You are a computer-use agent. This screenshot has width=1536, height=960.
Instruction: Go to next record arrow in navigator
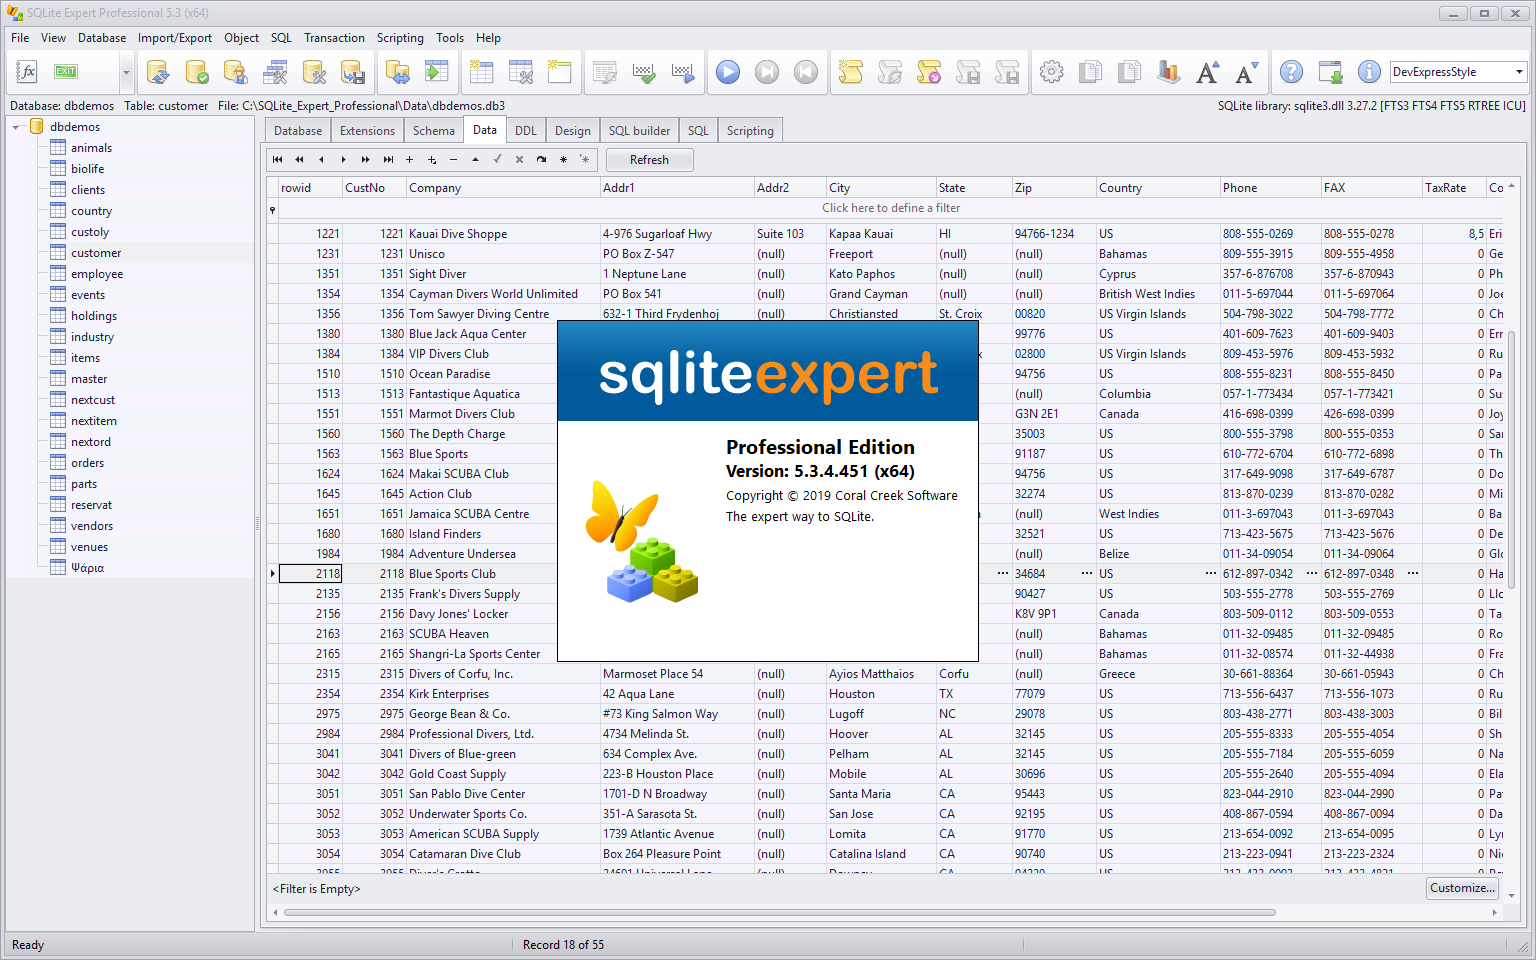point(344,160)
